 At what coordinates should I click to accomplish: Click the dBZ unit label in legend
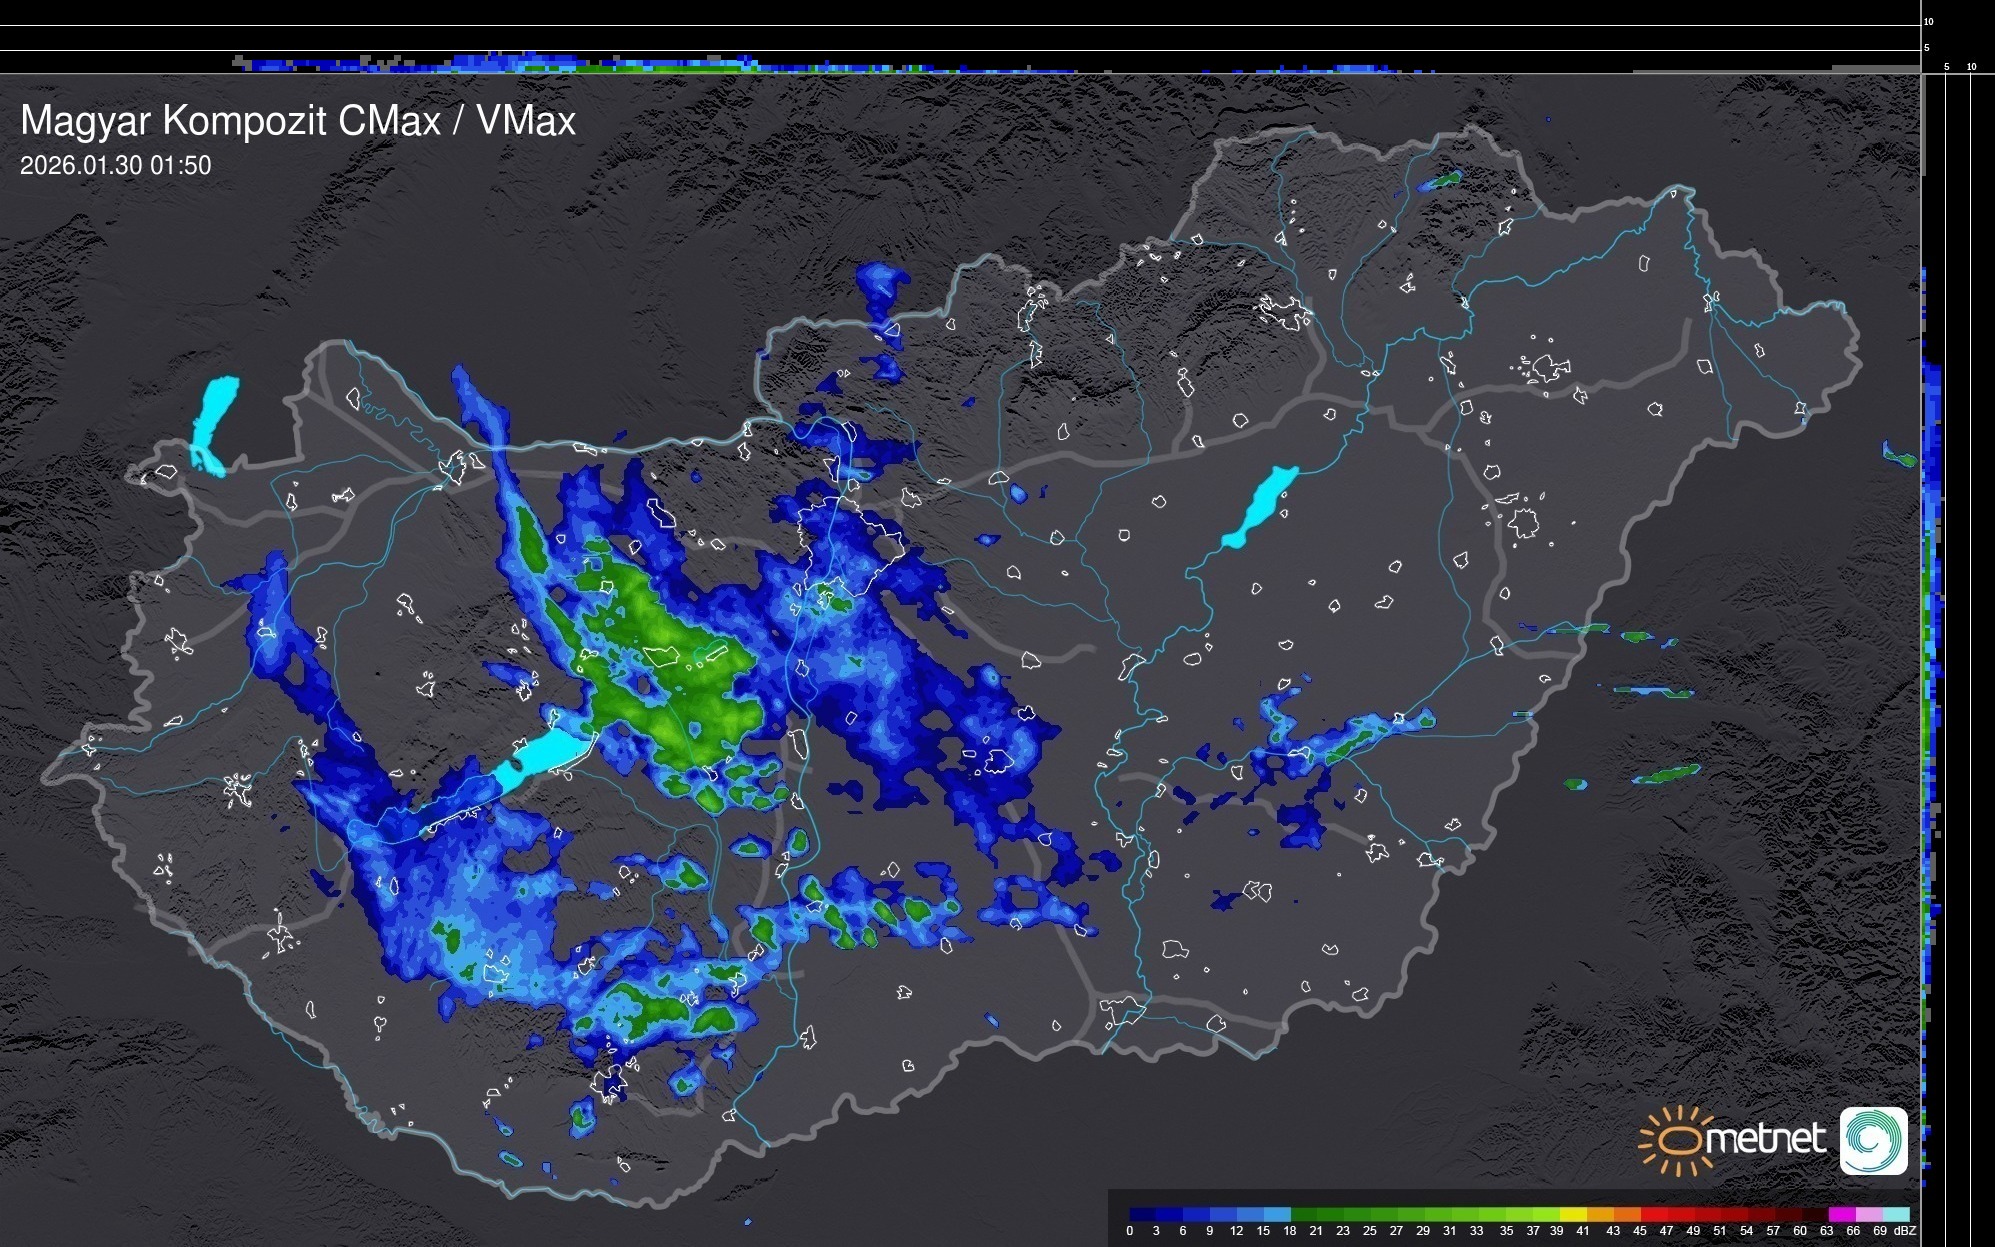(1905, 1231)
